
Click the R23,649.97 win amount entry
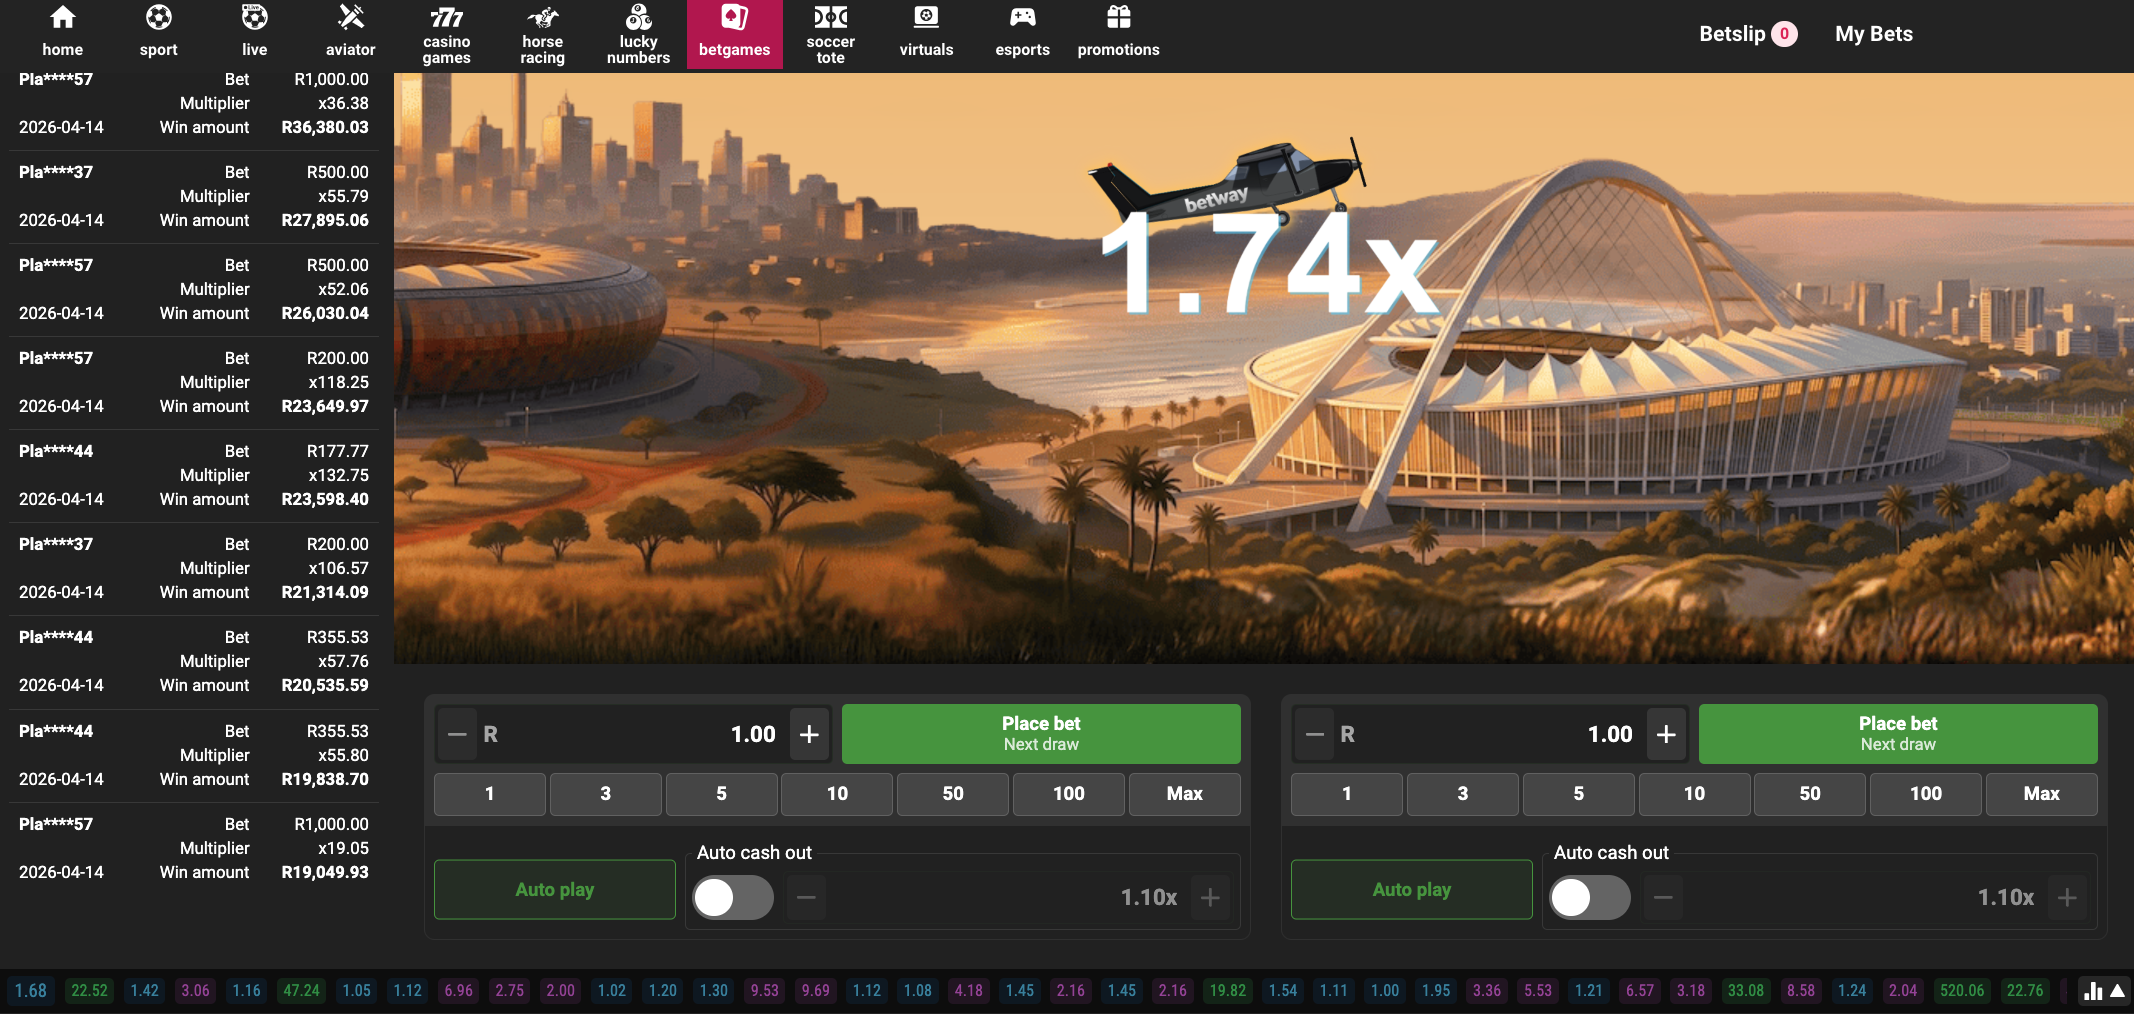click(x=325, y=406)
